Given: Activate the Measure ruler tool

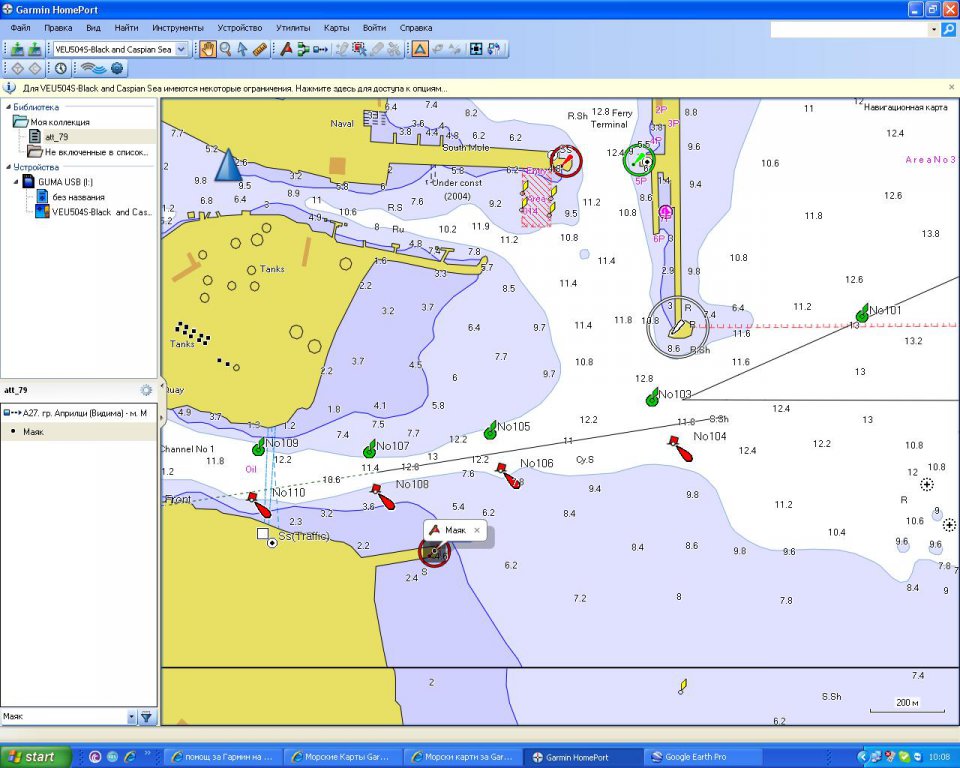Looking at the screenshot, I should pyautogui.click(x=259, y=49).
